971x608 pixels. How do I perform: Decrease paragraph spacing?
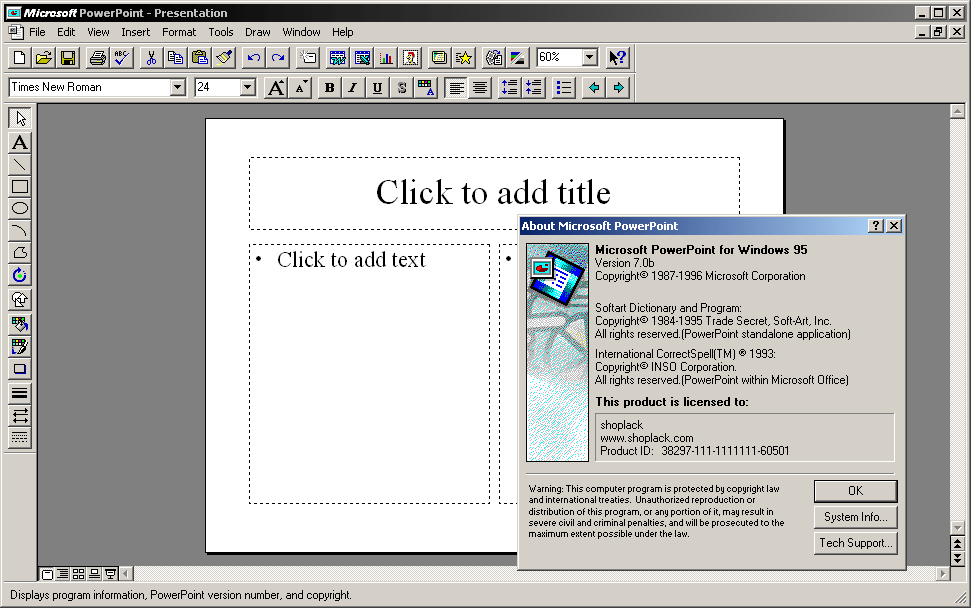pos(533,87)
